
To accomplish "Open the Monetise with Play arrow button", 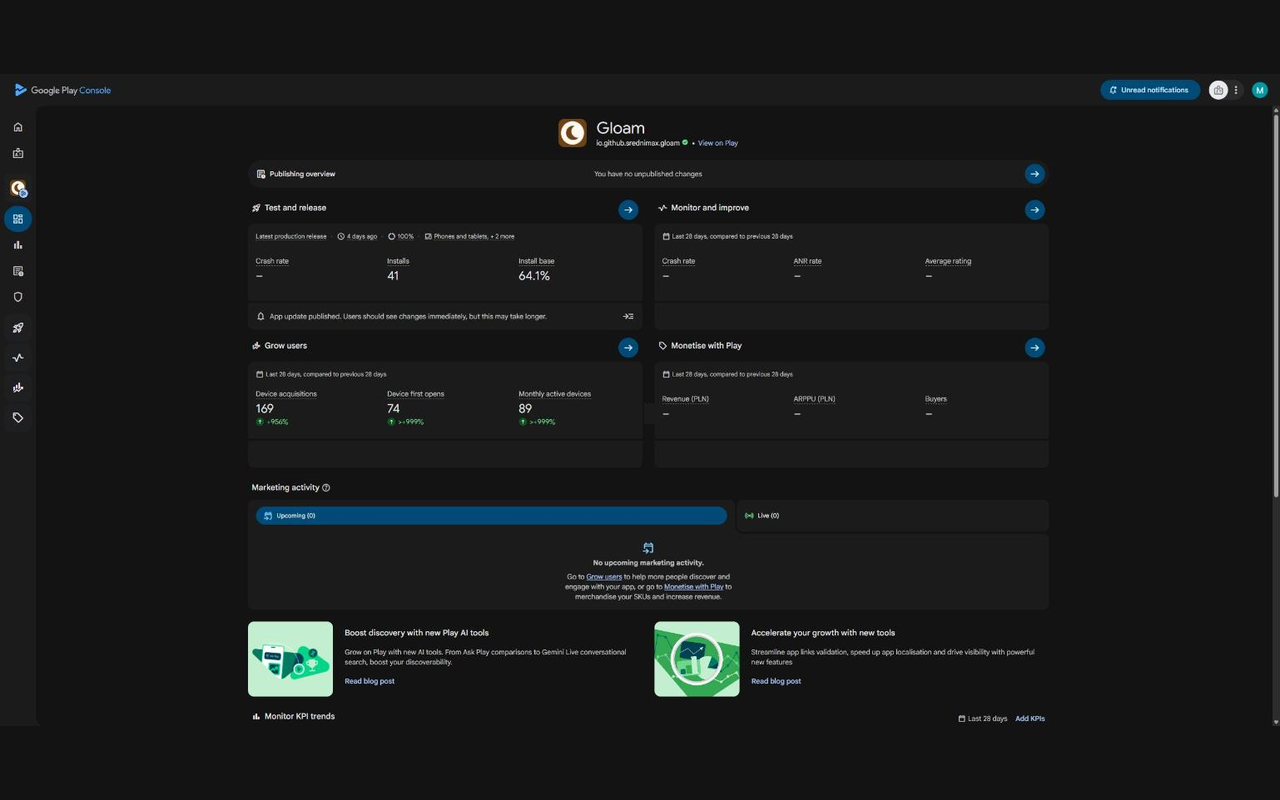I will pos(1035,348).
